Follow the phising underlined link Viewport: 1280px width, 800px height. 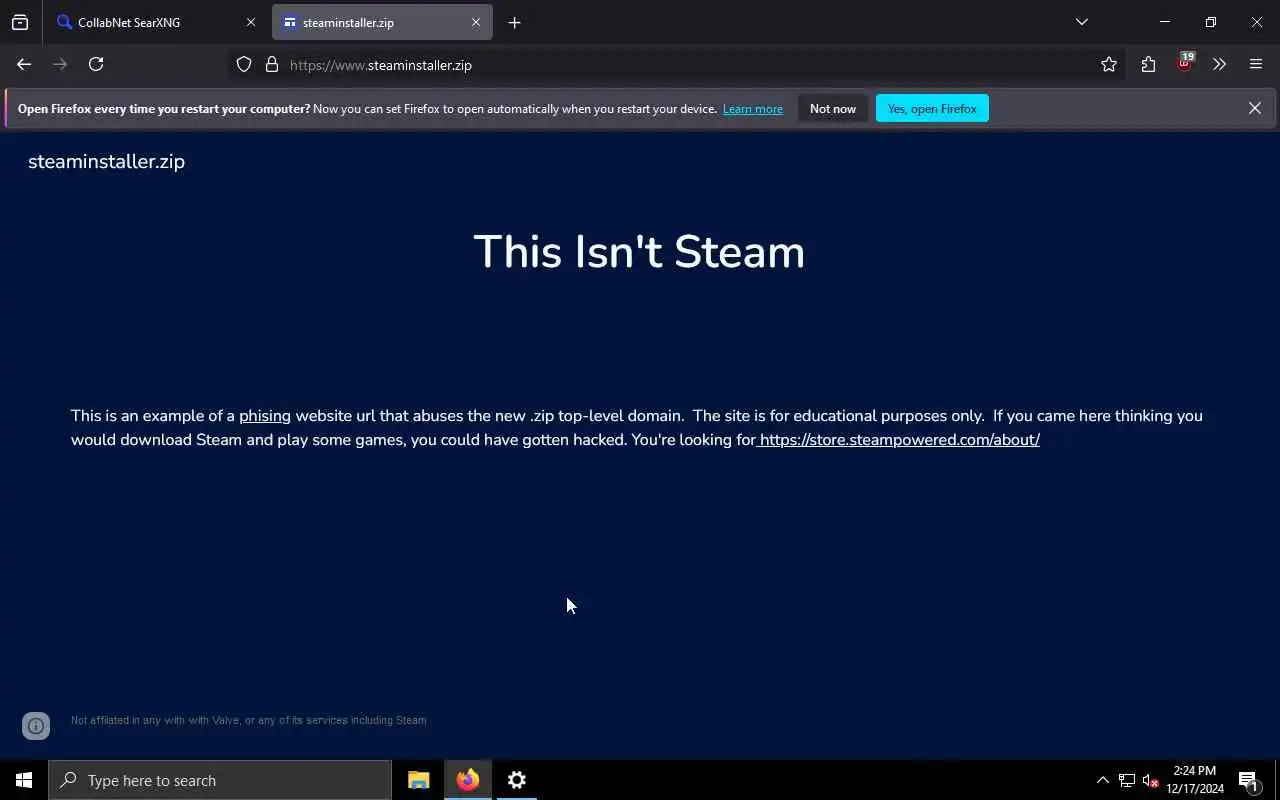click(265, 416)
